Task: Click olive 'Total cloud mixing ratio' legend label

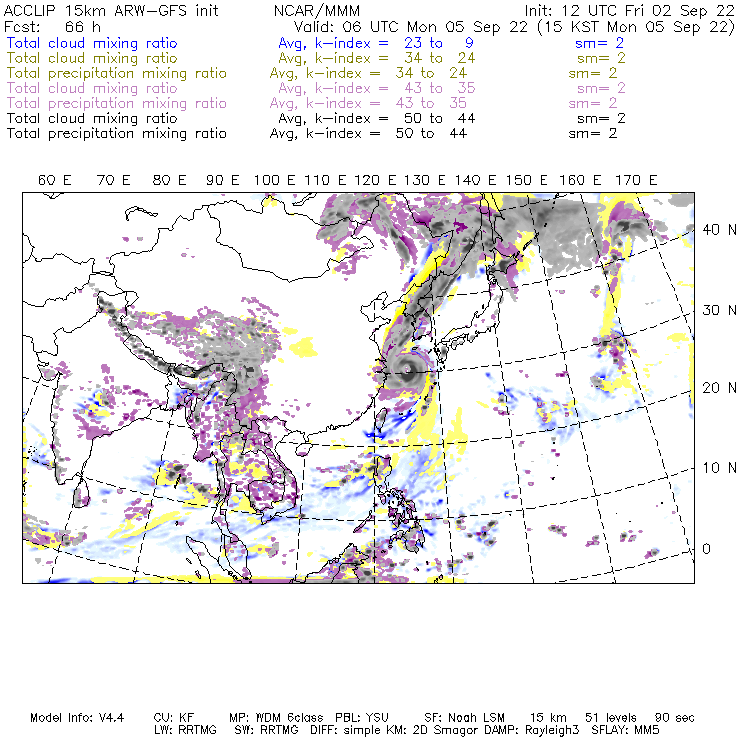Action: pos(92,59)
